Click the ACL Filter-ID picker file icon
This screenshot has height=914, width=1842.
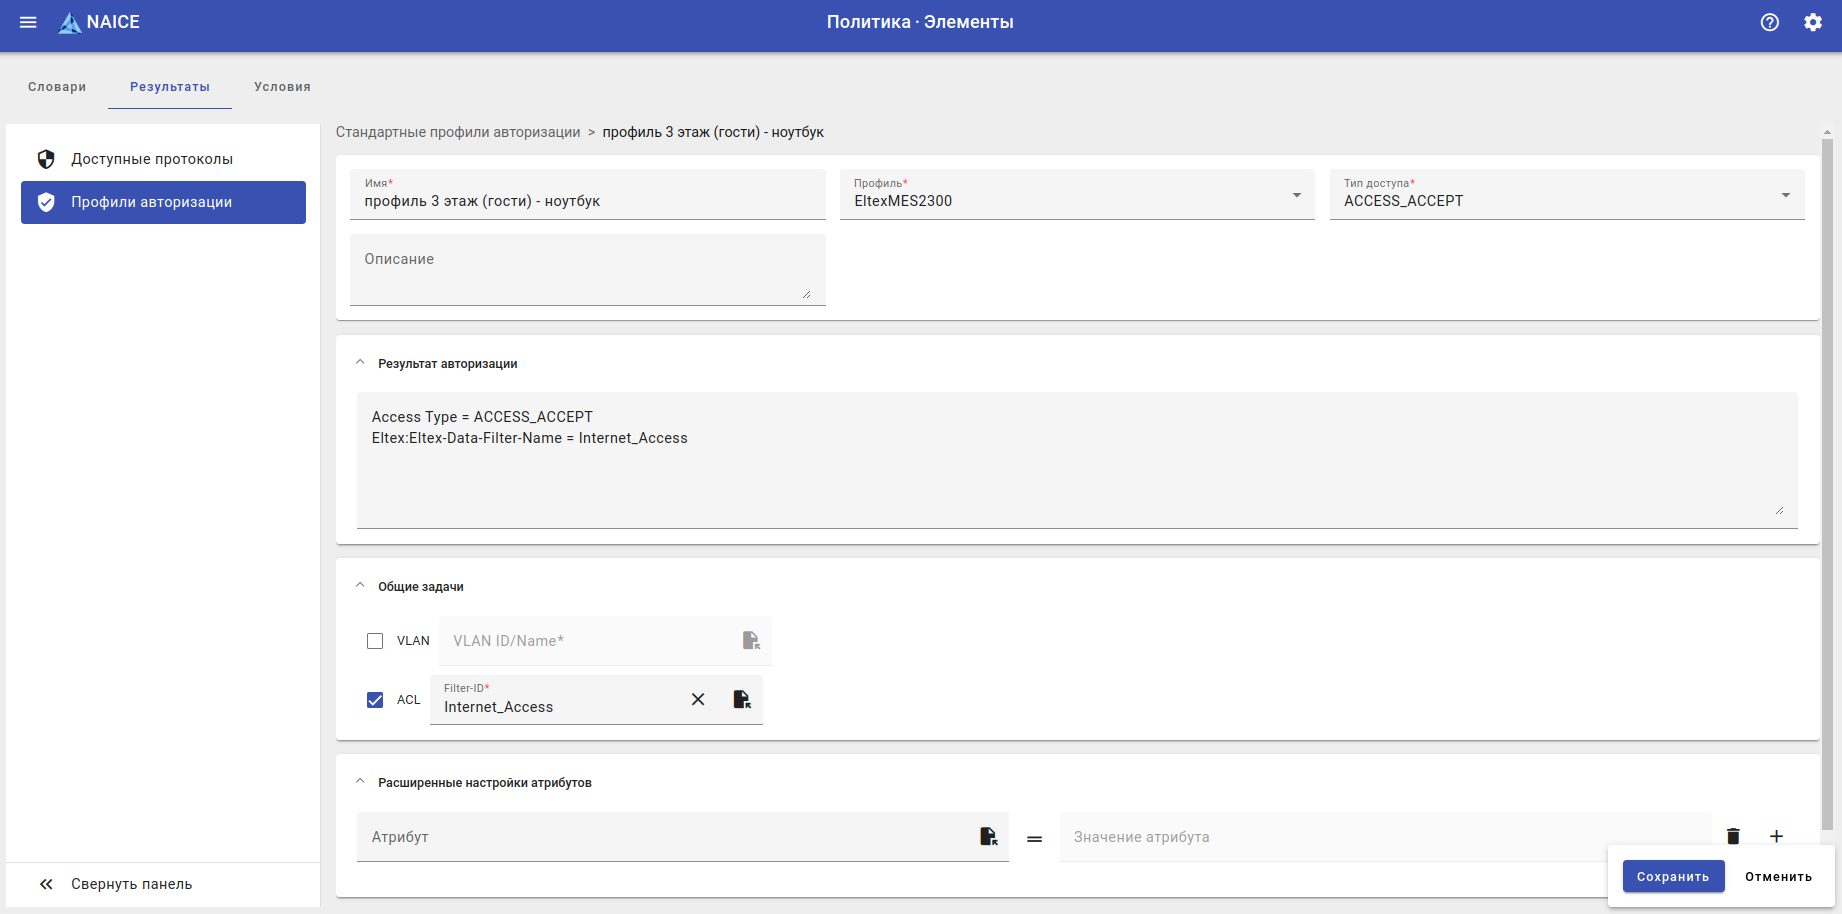(x=742, y=700)
